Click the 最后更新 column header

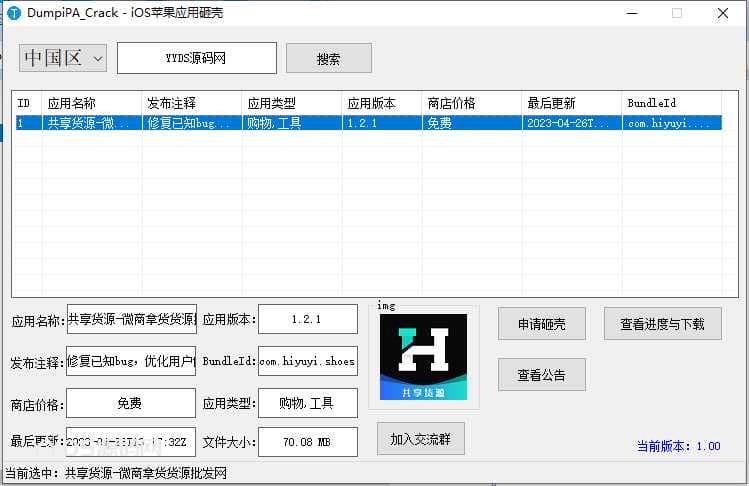tap(572, 103)
